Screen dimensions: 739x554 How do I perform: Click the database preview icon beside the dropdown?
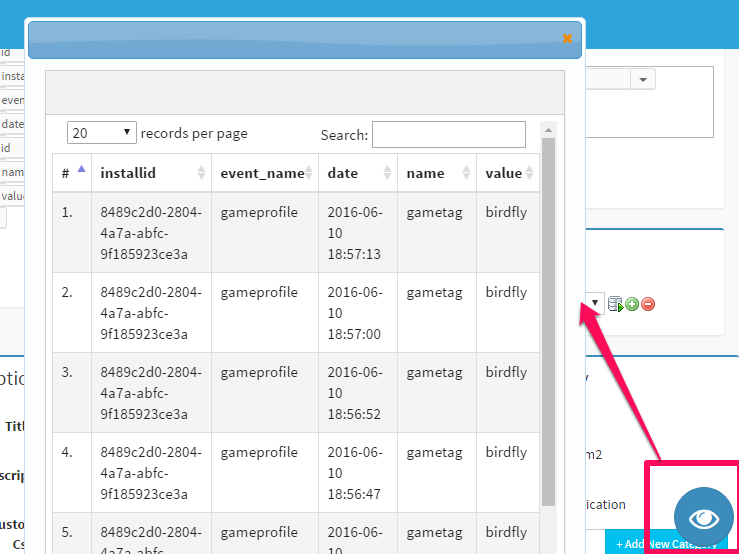[x=615, y=304]
